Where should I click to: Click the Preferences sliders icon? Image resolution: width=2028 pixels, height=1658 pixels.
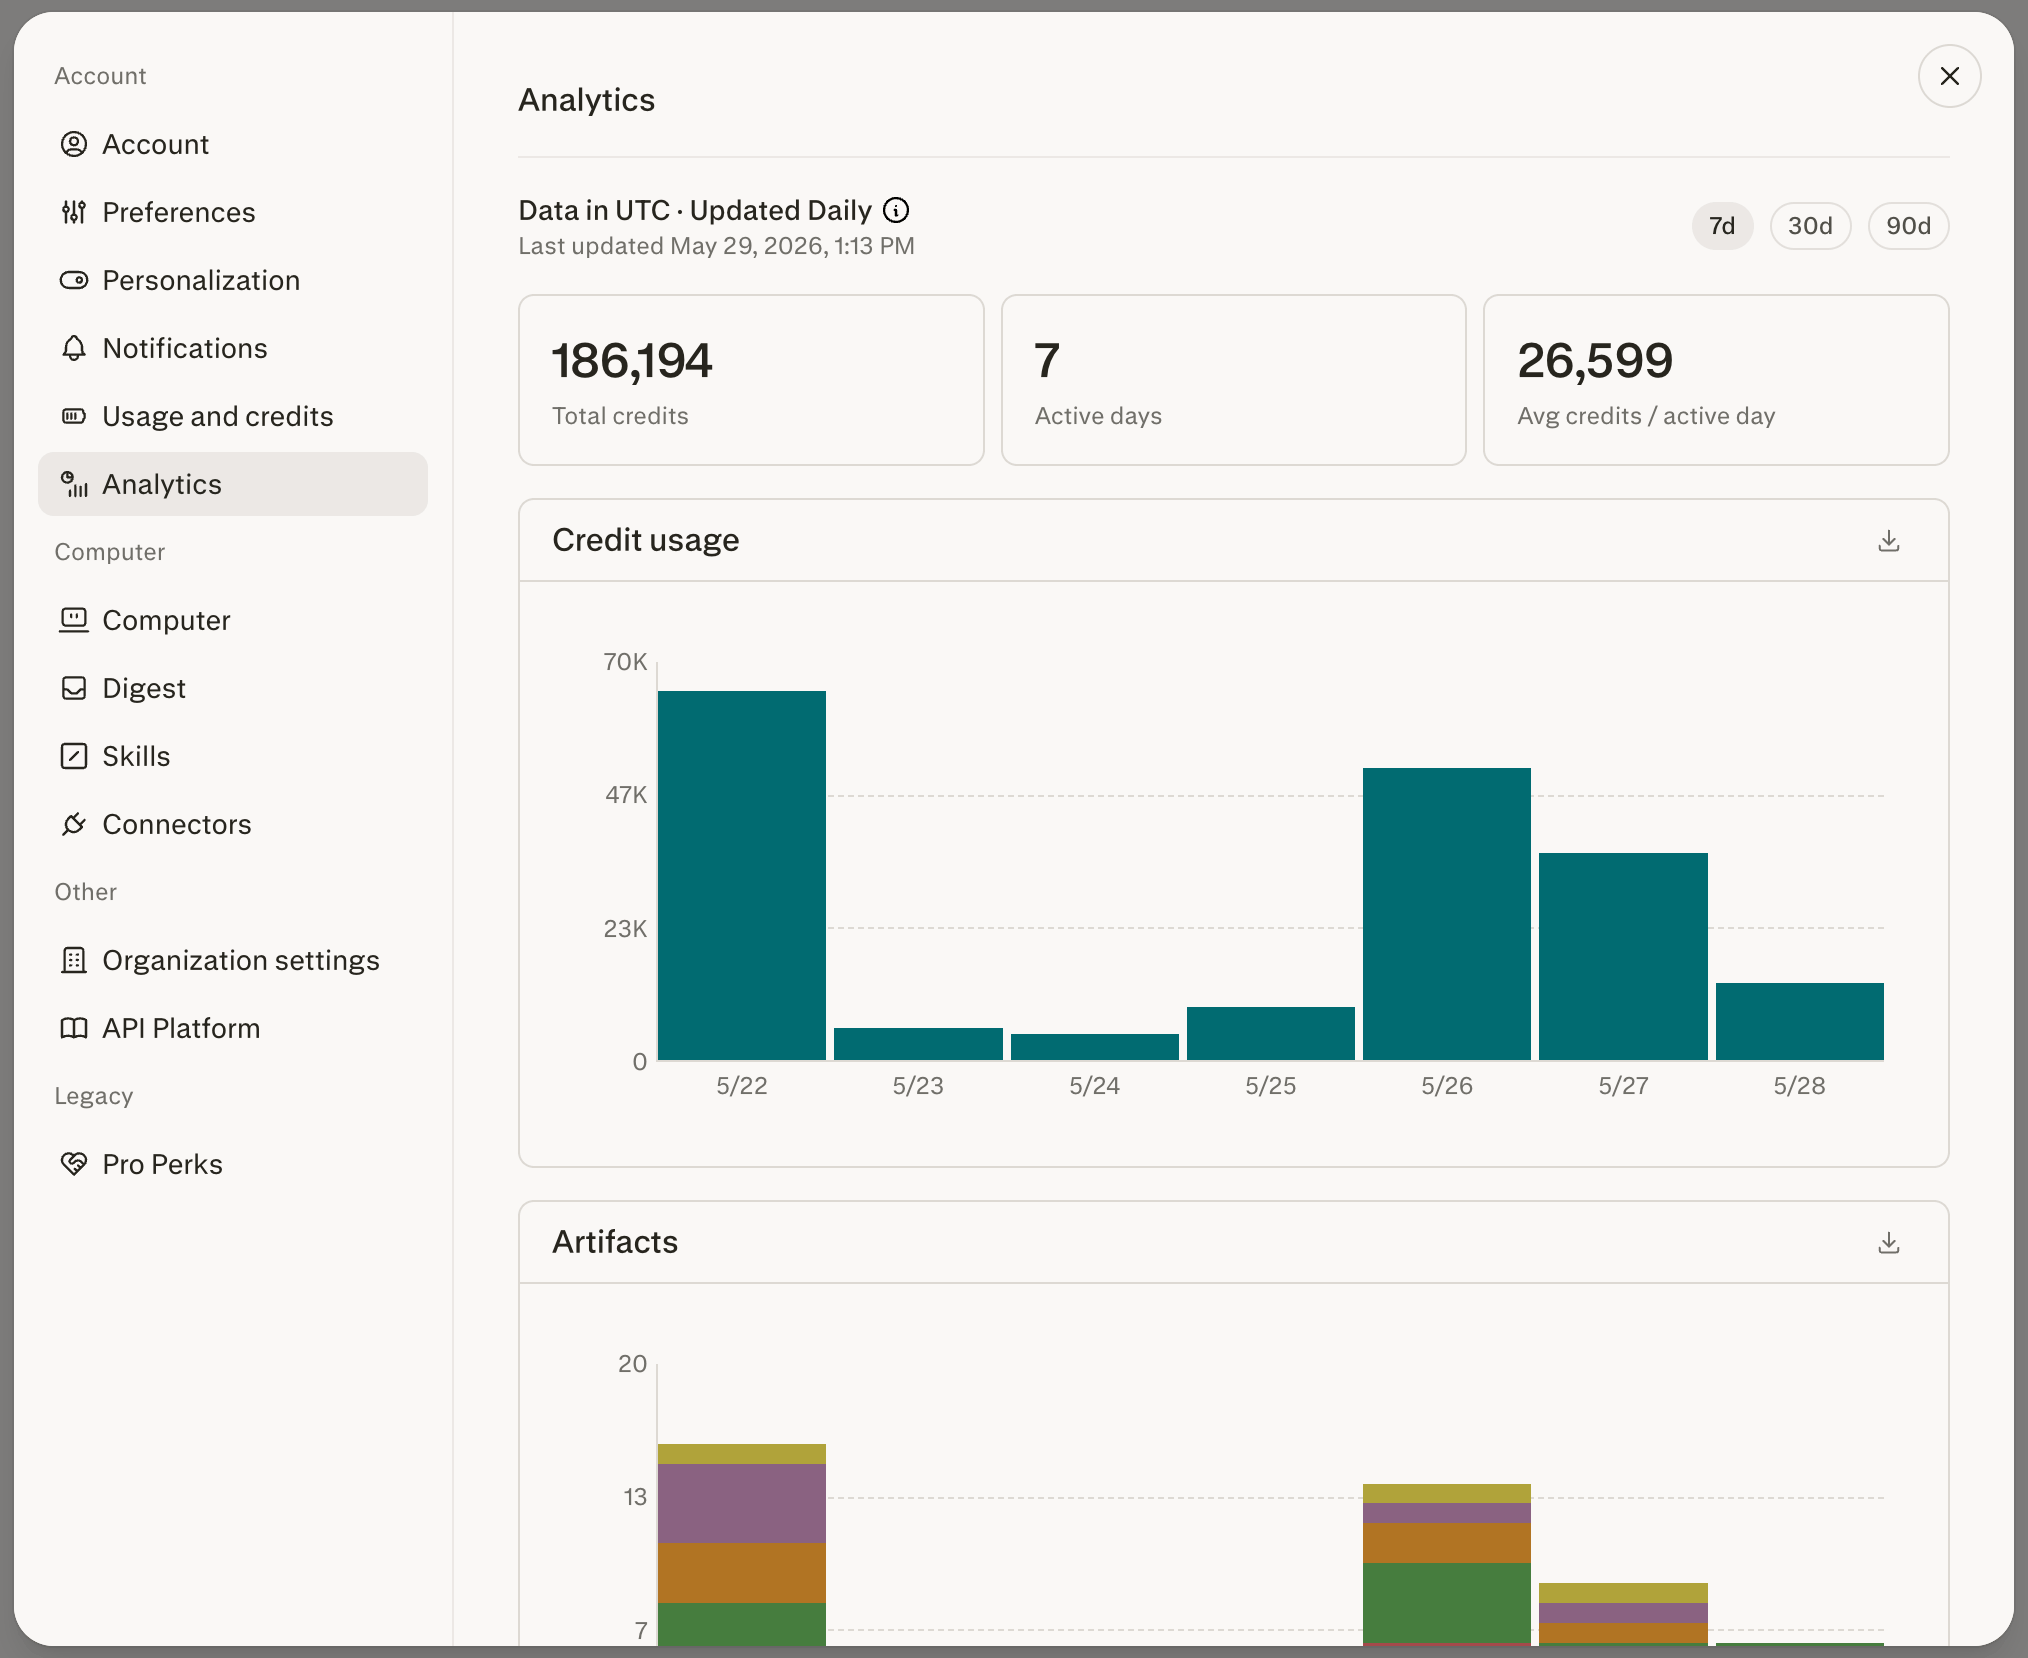click(74, 212)
